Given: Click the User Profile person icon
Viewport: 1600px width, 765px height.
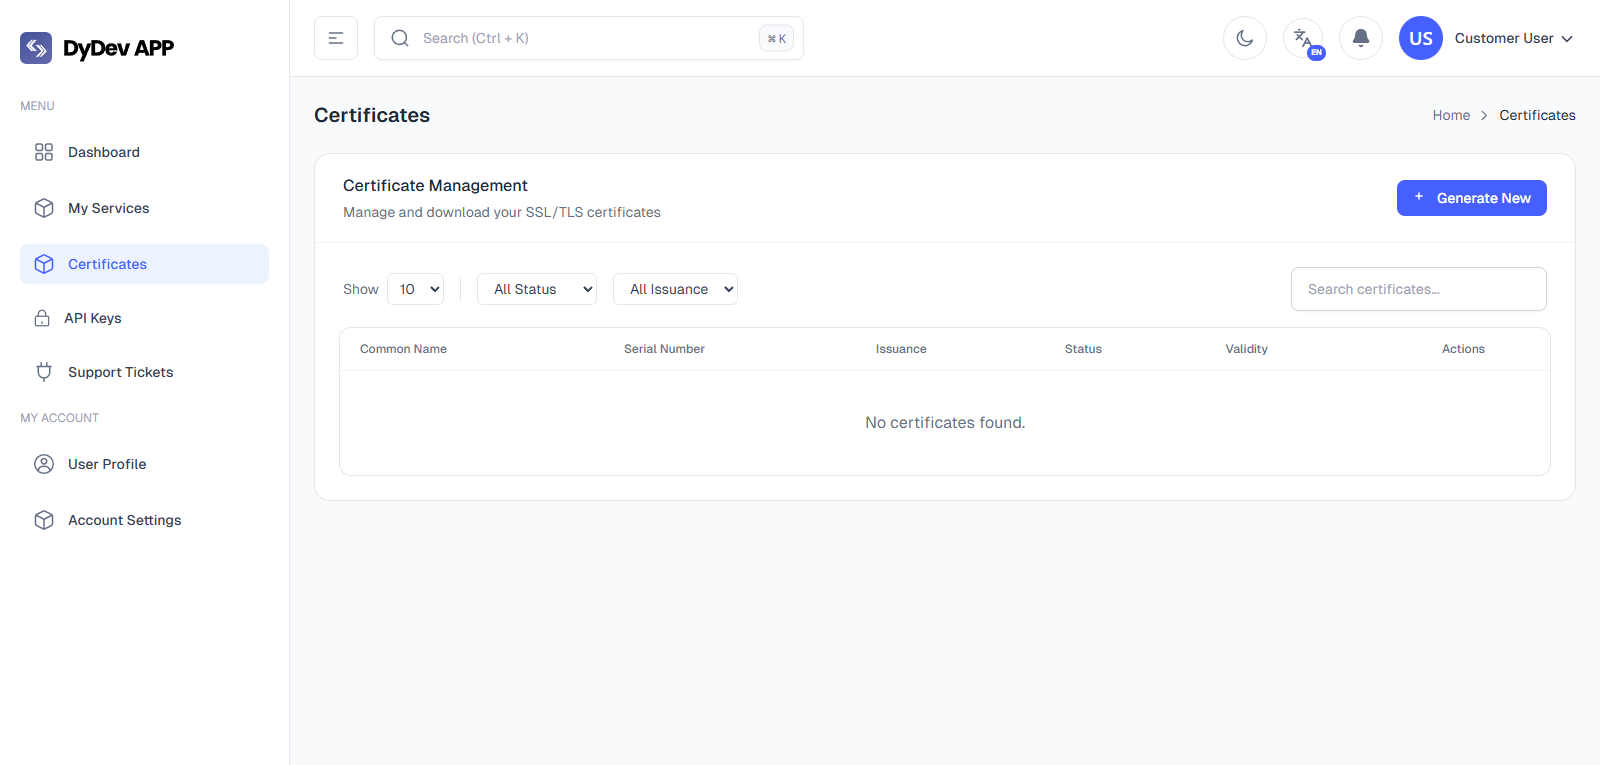Looking at the screenshot, I should 44,464.
